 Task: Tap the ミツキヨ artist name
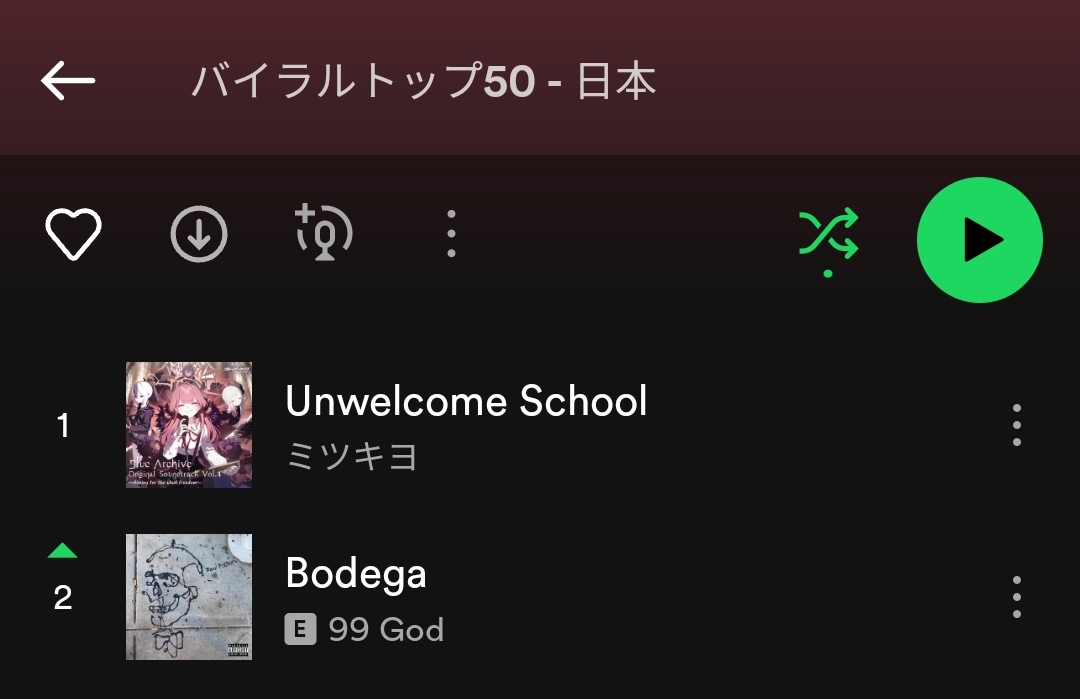[352, 457]
